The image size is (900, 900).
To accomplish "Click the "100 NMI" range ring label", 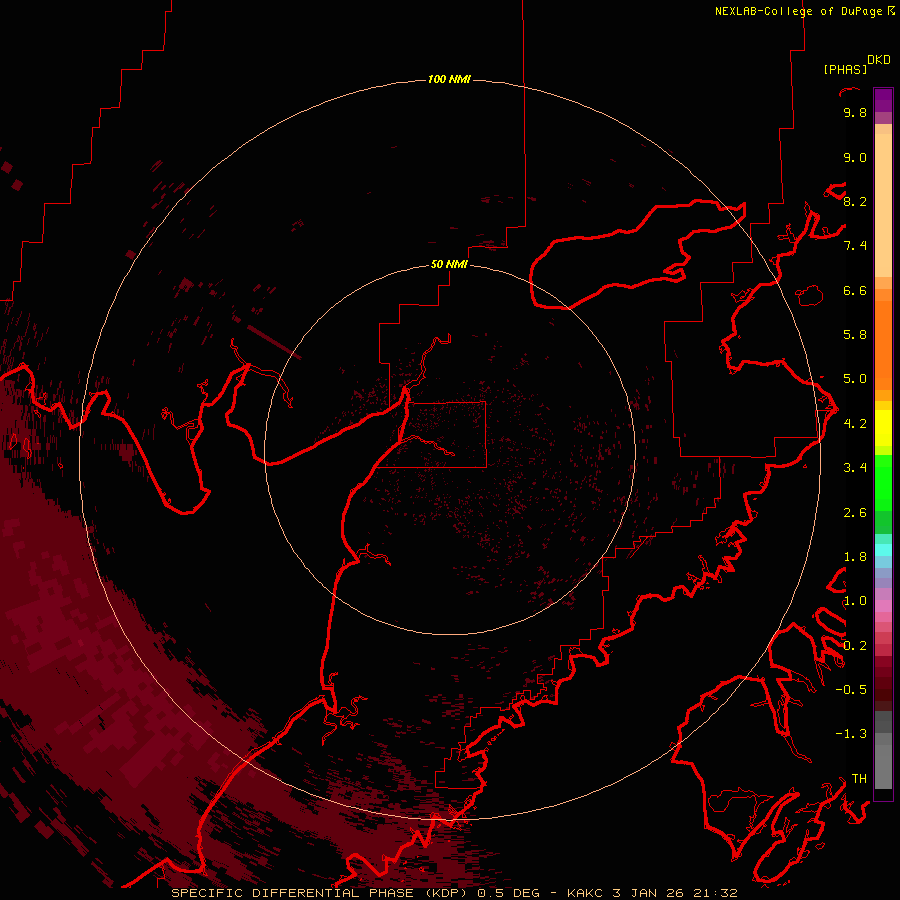I will pyautogui.click(x=449, y=79).
